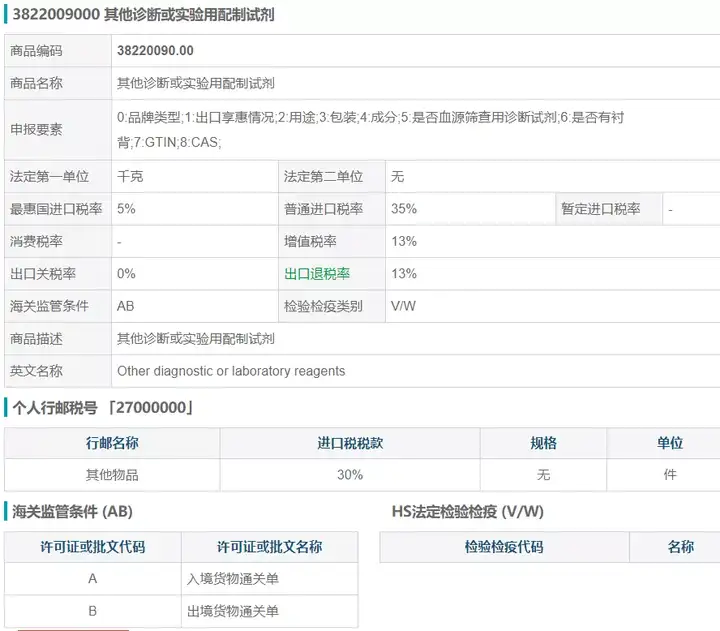This screenshot has height=631, width=720.
Task: Click the green 出口退税率 link
Action: coord(317,274)
